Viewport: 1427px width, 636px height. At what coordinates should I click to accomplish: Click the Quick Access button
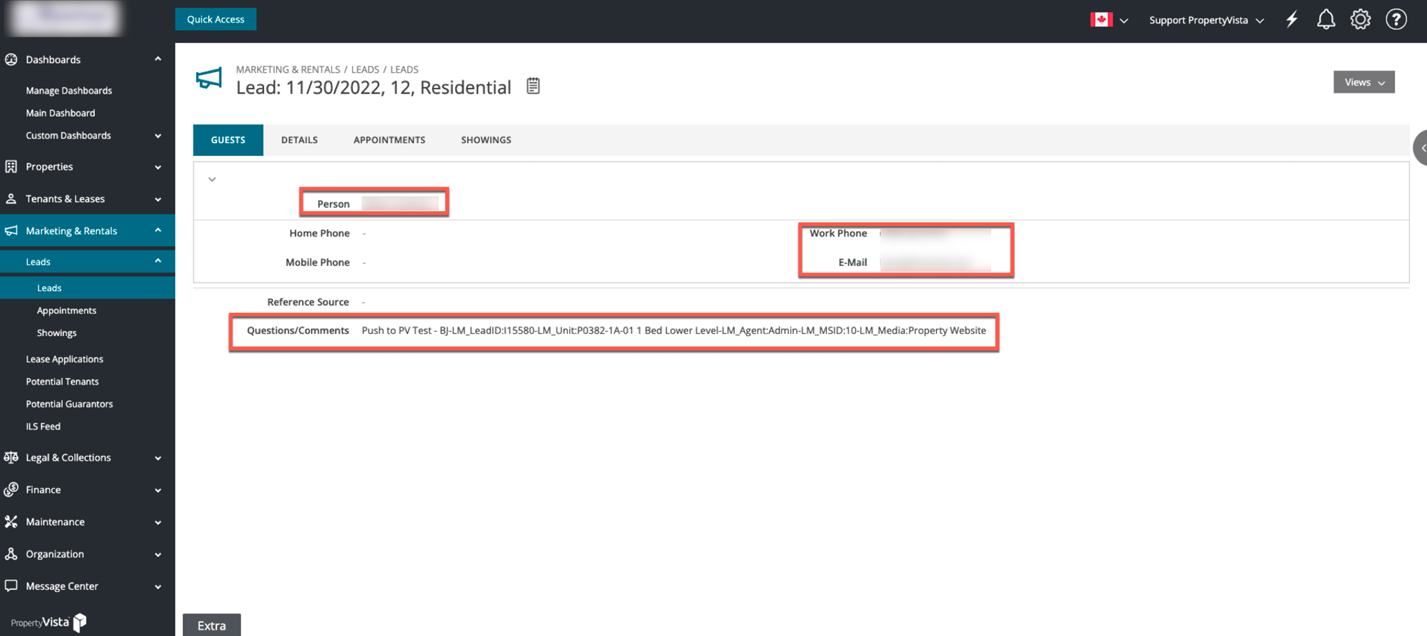click(x=215, y=18)
